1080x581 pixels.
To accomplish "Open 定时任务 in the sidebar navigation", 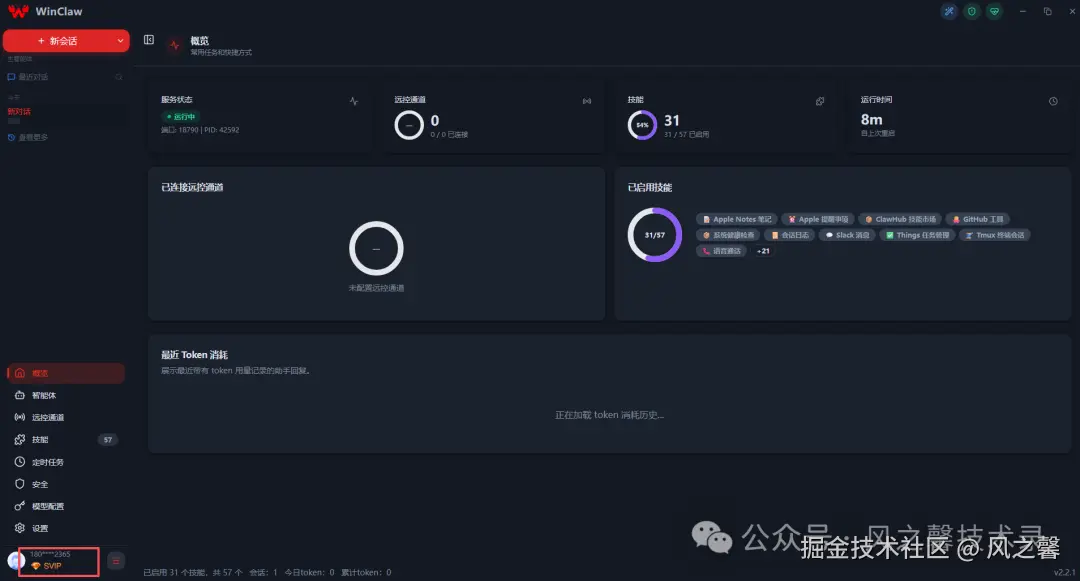I will 66,462.
